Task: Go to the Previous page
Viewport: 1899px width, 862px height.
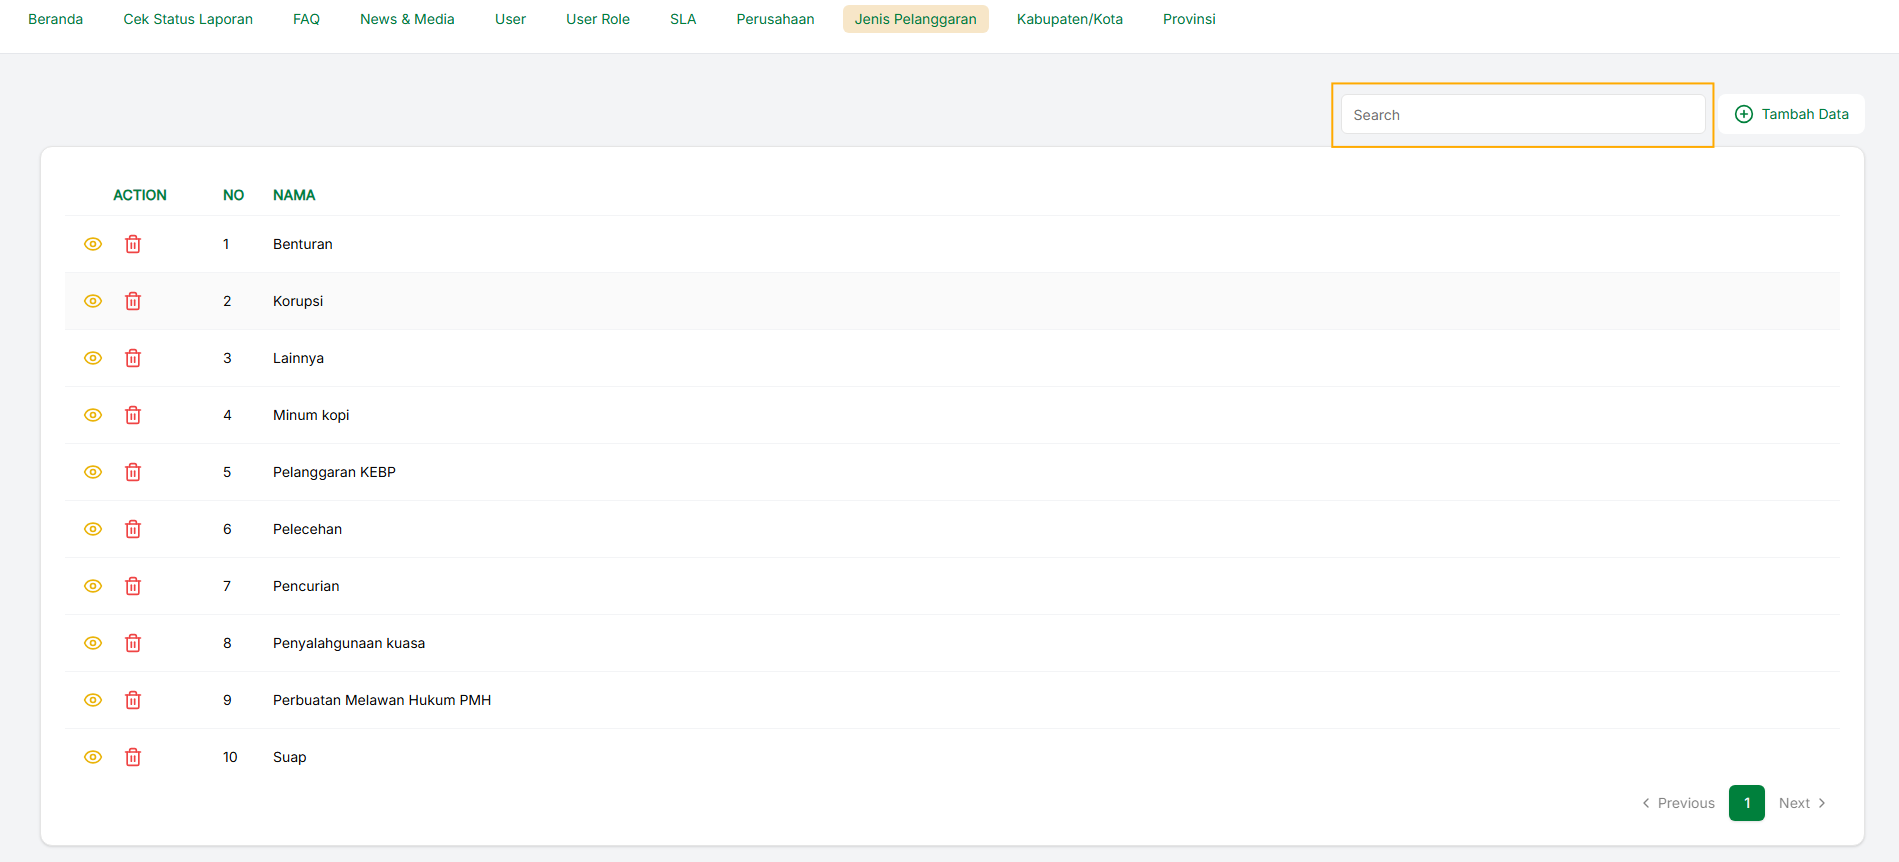Action: 1678,803
